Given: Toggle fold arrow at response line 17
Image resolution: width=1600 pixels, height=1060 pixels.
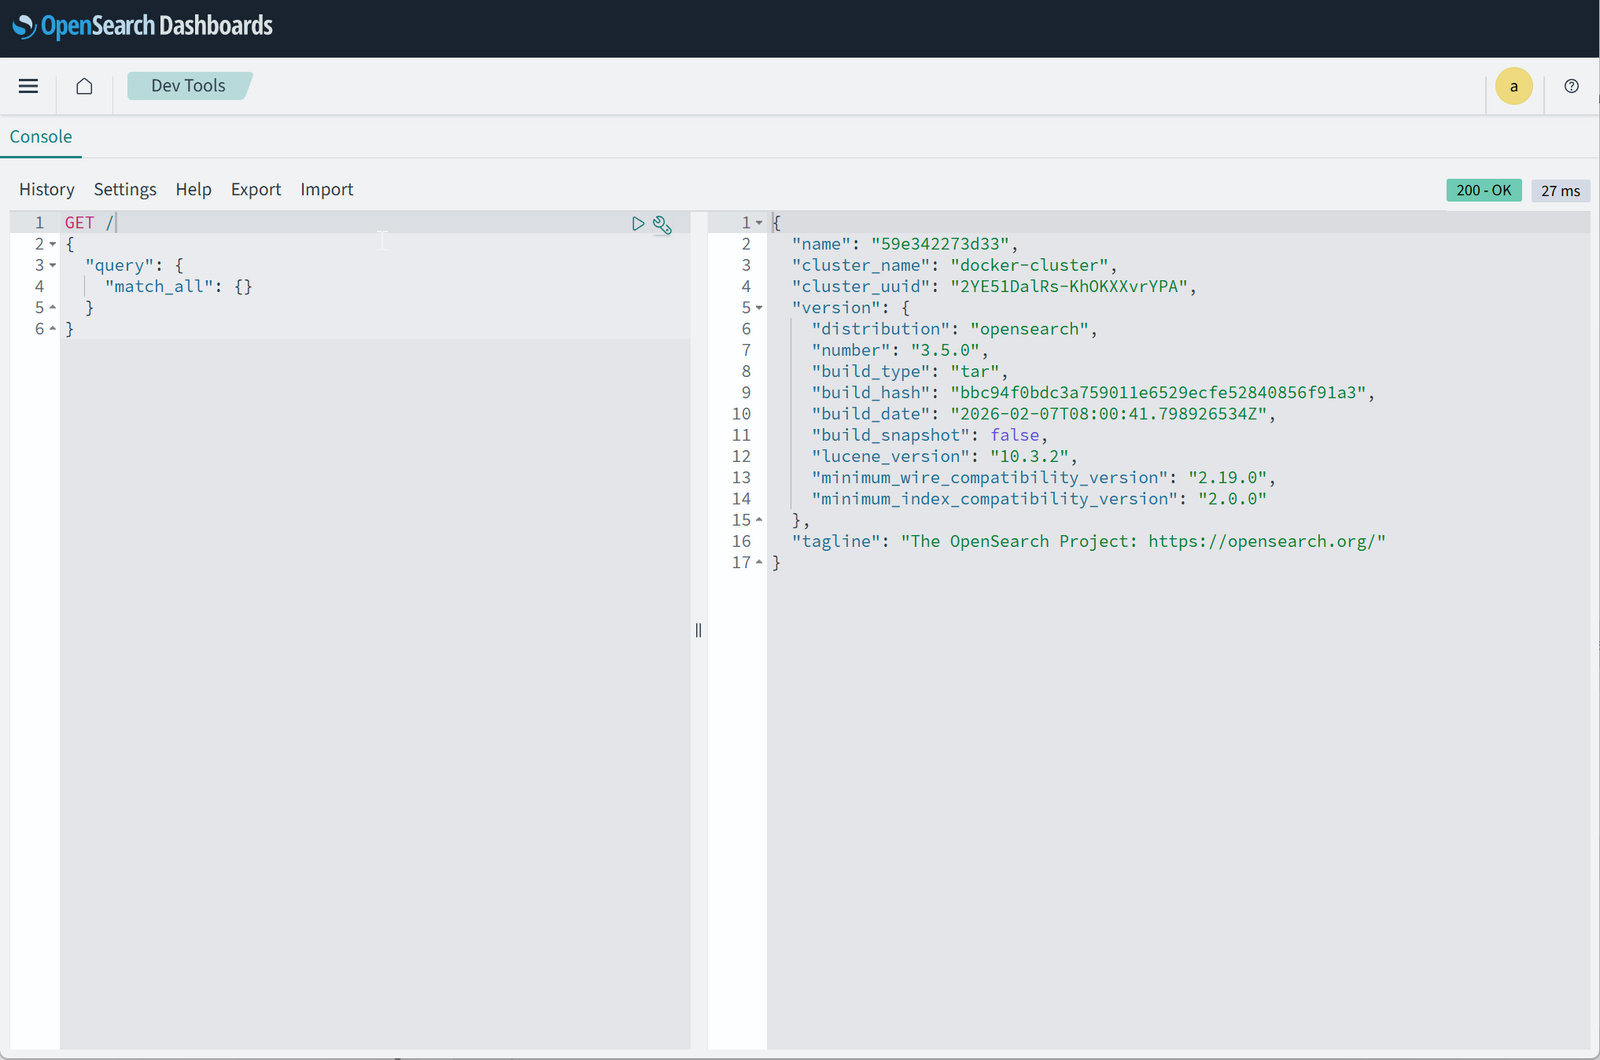Looking at the screenshot, I should coord(759,563).
